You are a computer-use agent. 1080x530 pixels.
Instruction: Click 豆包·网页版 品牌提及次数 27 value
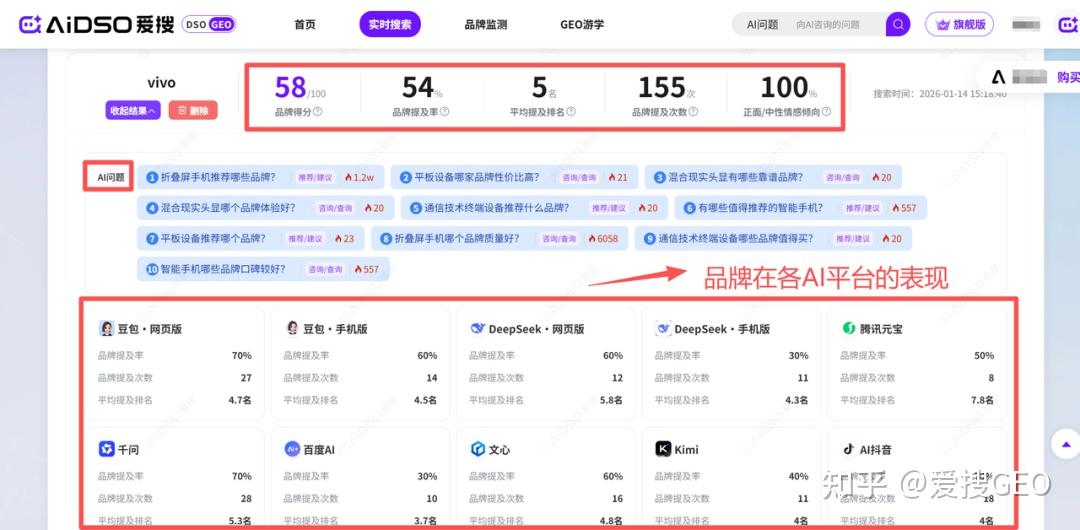click(x=246, y=378)
